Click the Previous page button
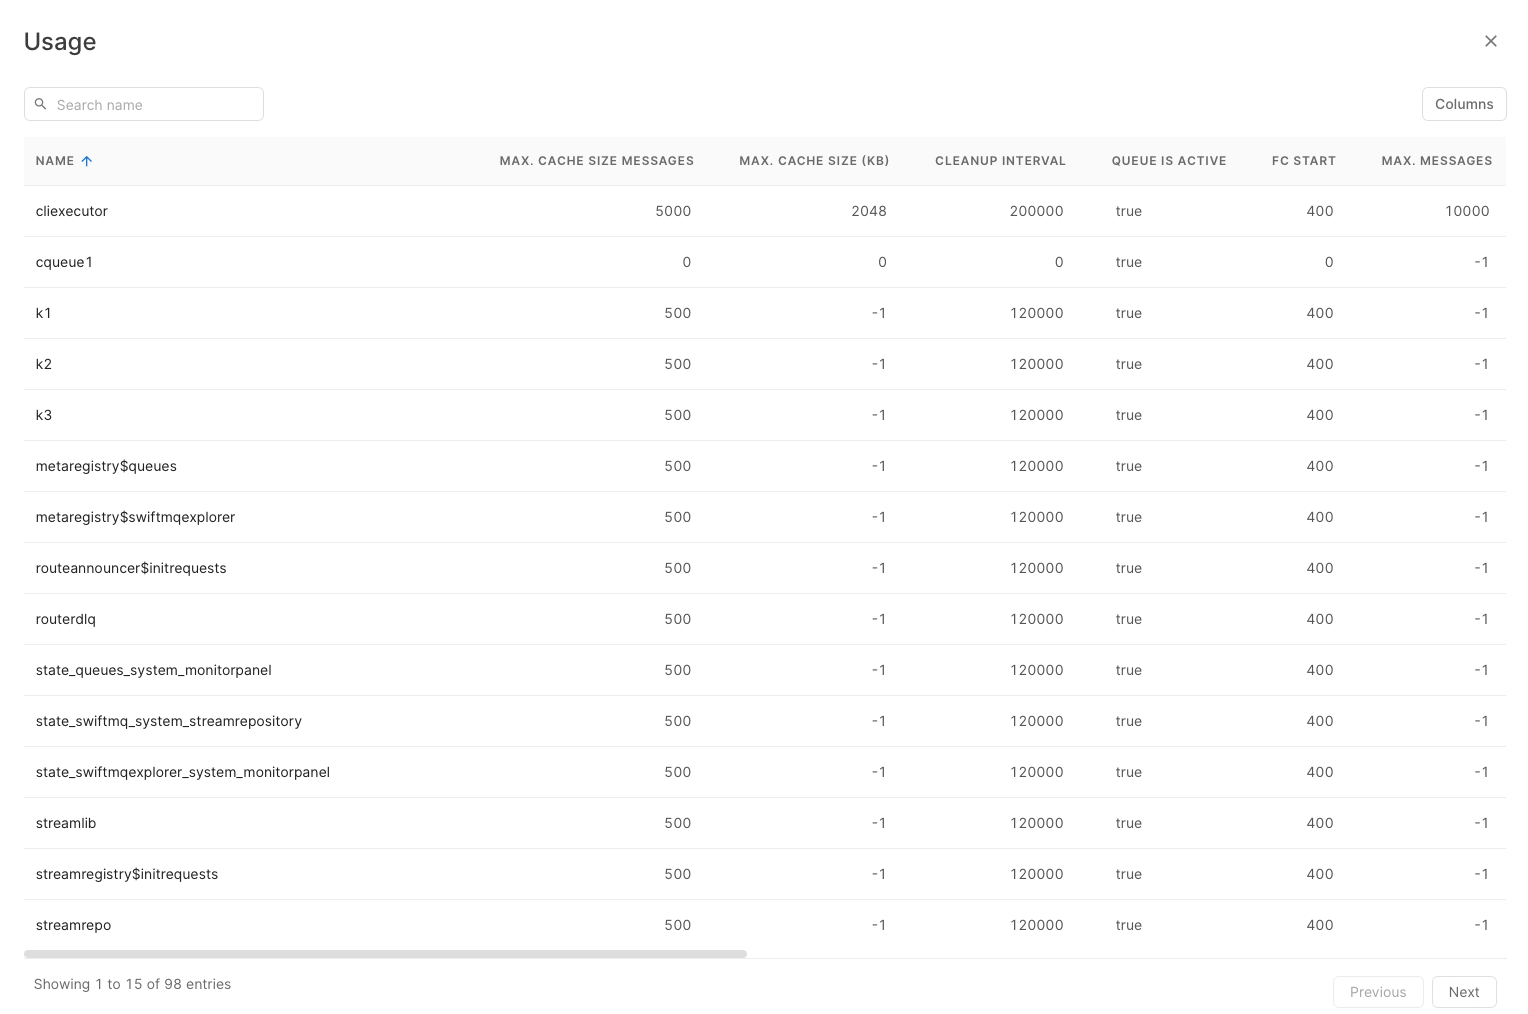Image resolution: width=1528 pixels, height=1014 pixels. click(1377, 992)
